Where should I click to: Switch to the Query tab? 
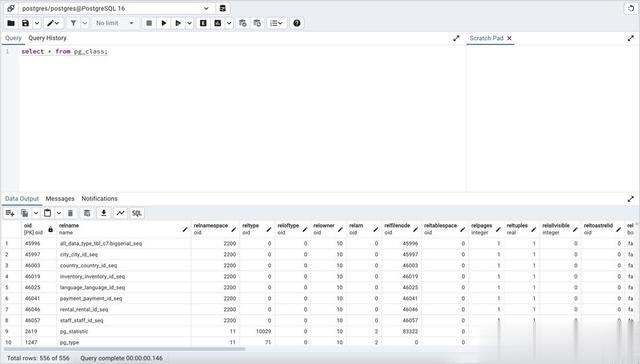pyautogui.click(x=13, y=38)
